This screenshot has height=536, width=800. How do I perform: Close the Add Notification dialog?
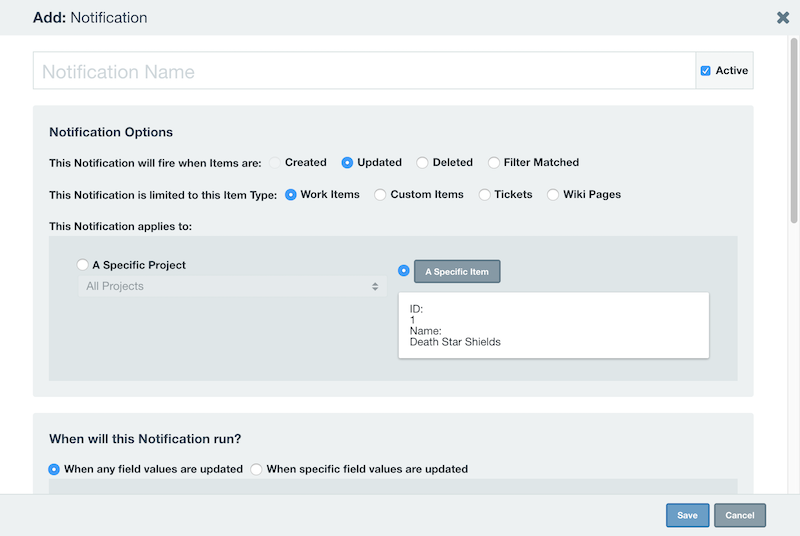click(783, 18)
